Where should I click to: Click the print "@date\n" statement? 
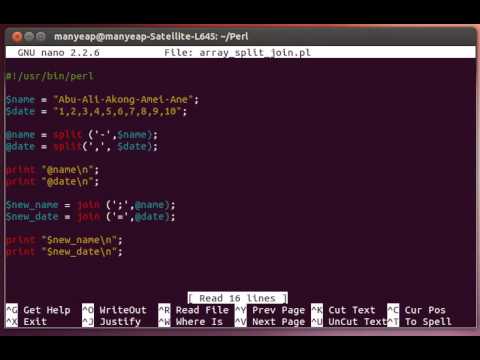pyautogui.click(x=52, y=181)
